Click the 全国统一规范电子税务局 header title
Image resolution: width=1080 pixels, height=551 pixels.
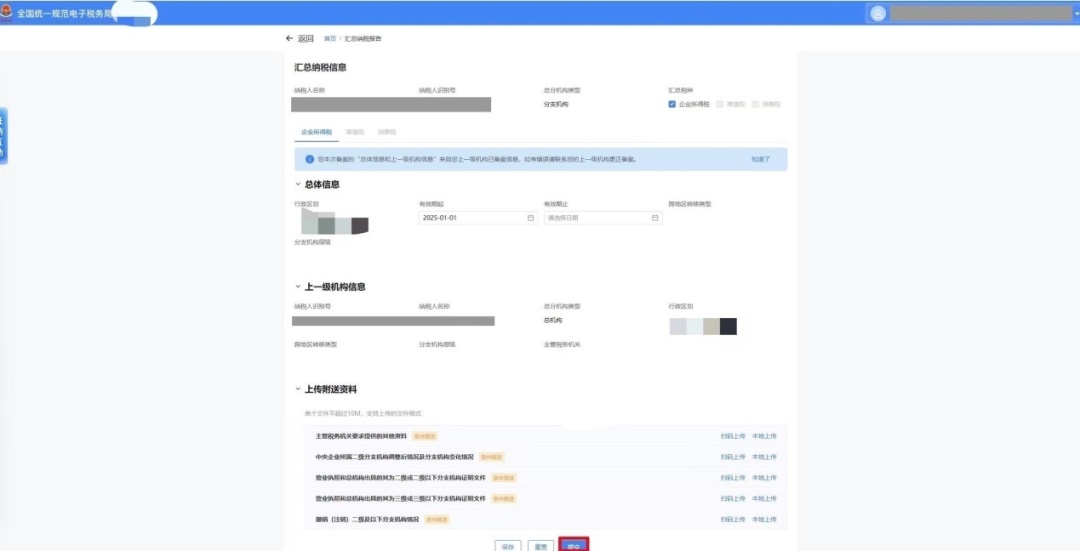tap(64, 14)
